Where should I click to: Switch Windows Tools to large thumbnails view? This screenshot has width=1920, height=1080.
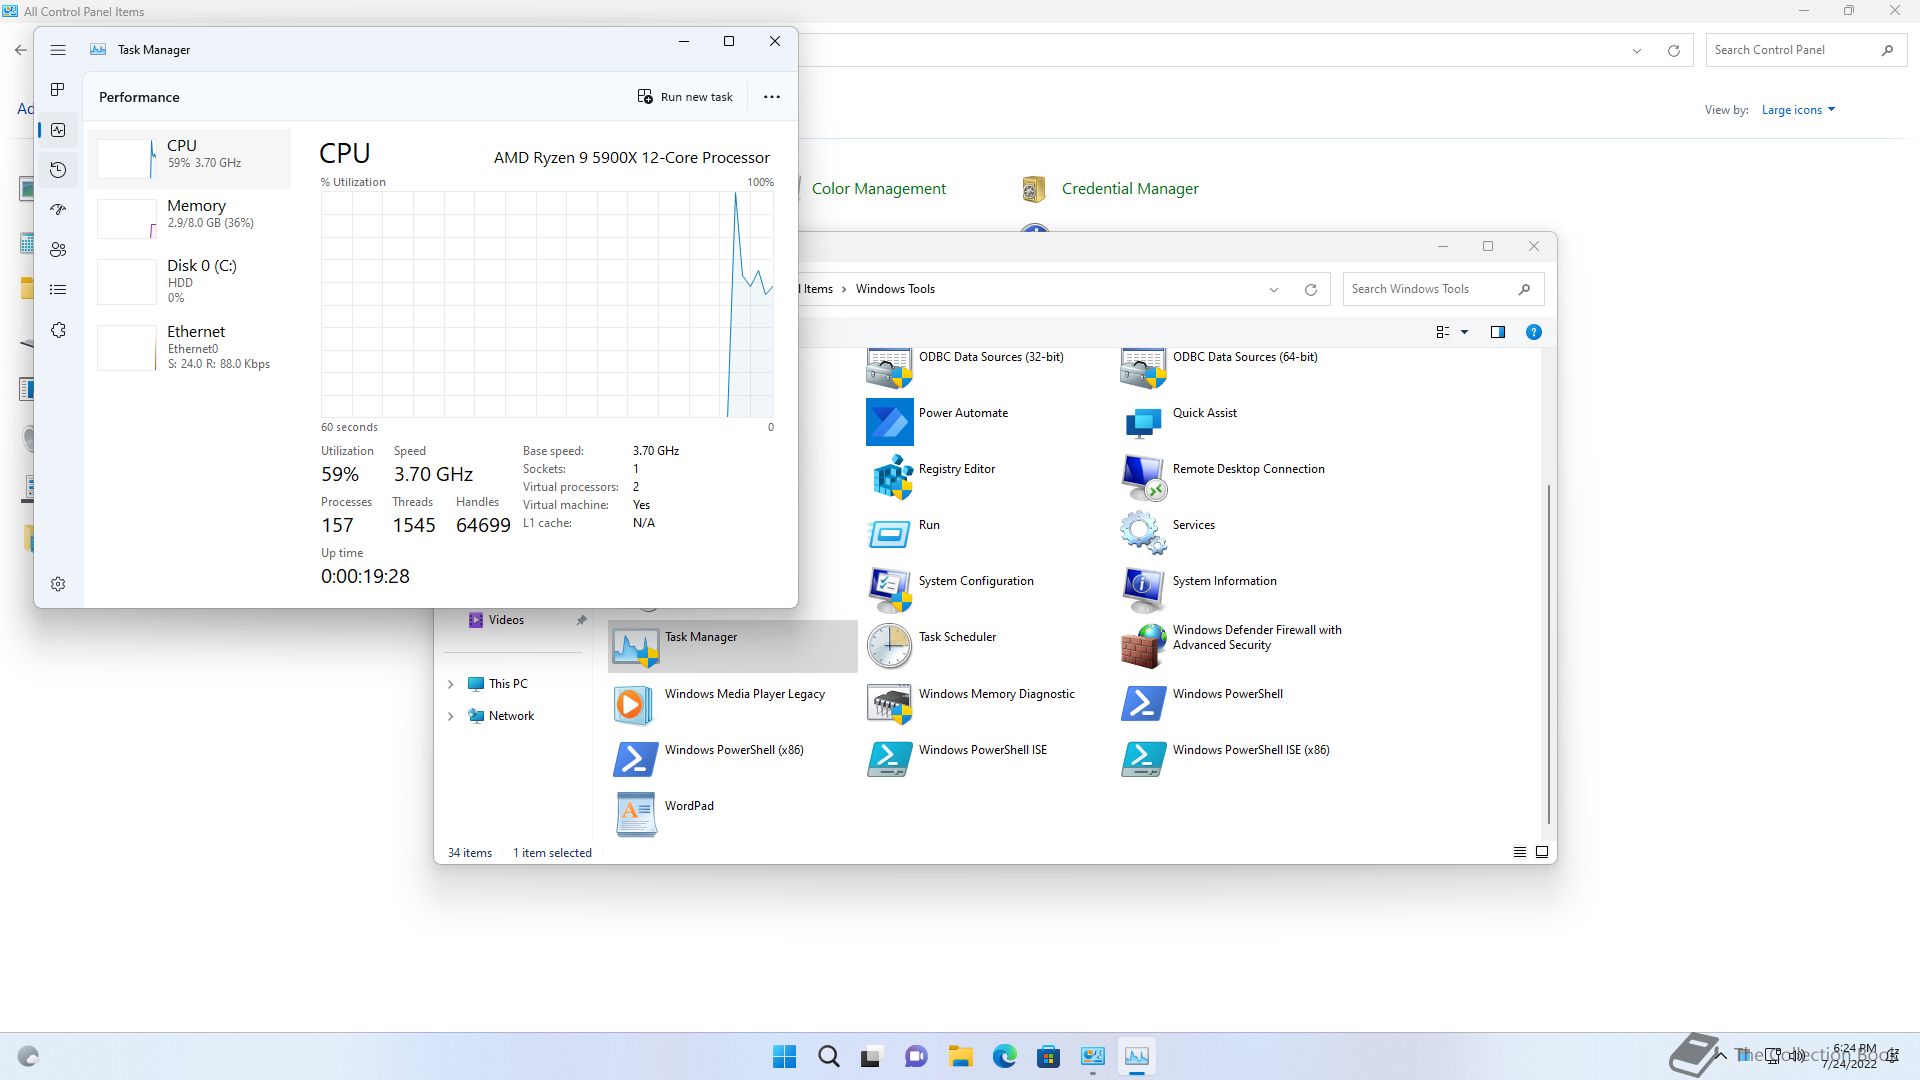[1542, 852]
